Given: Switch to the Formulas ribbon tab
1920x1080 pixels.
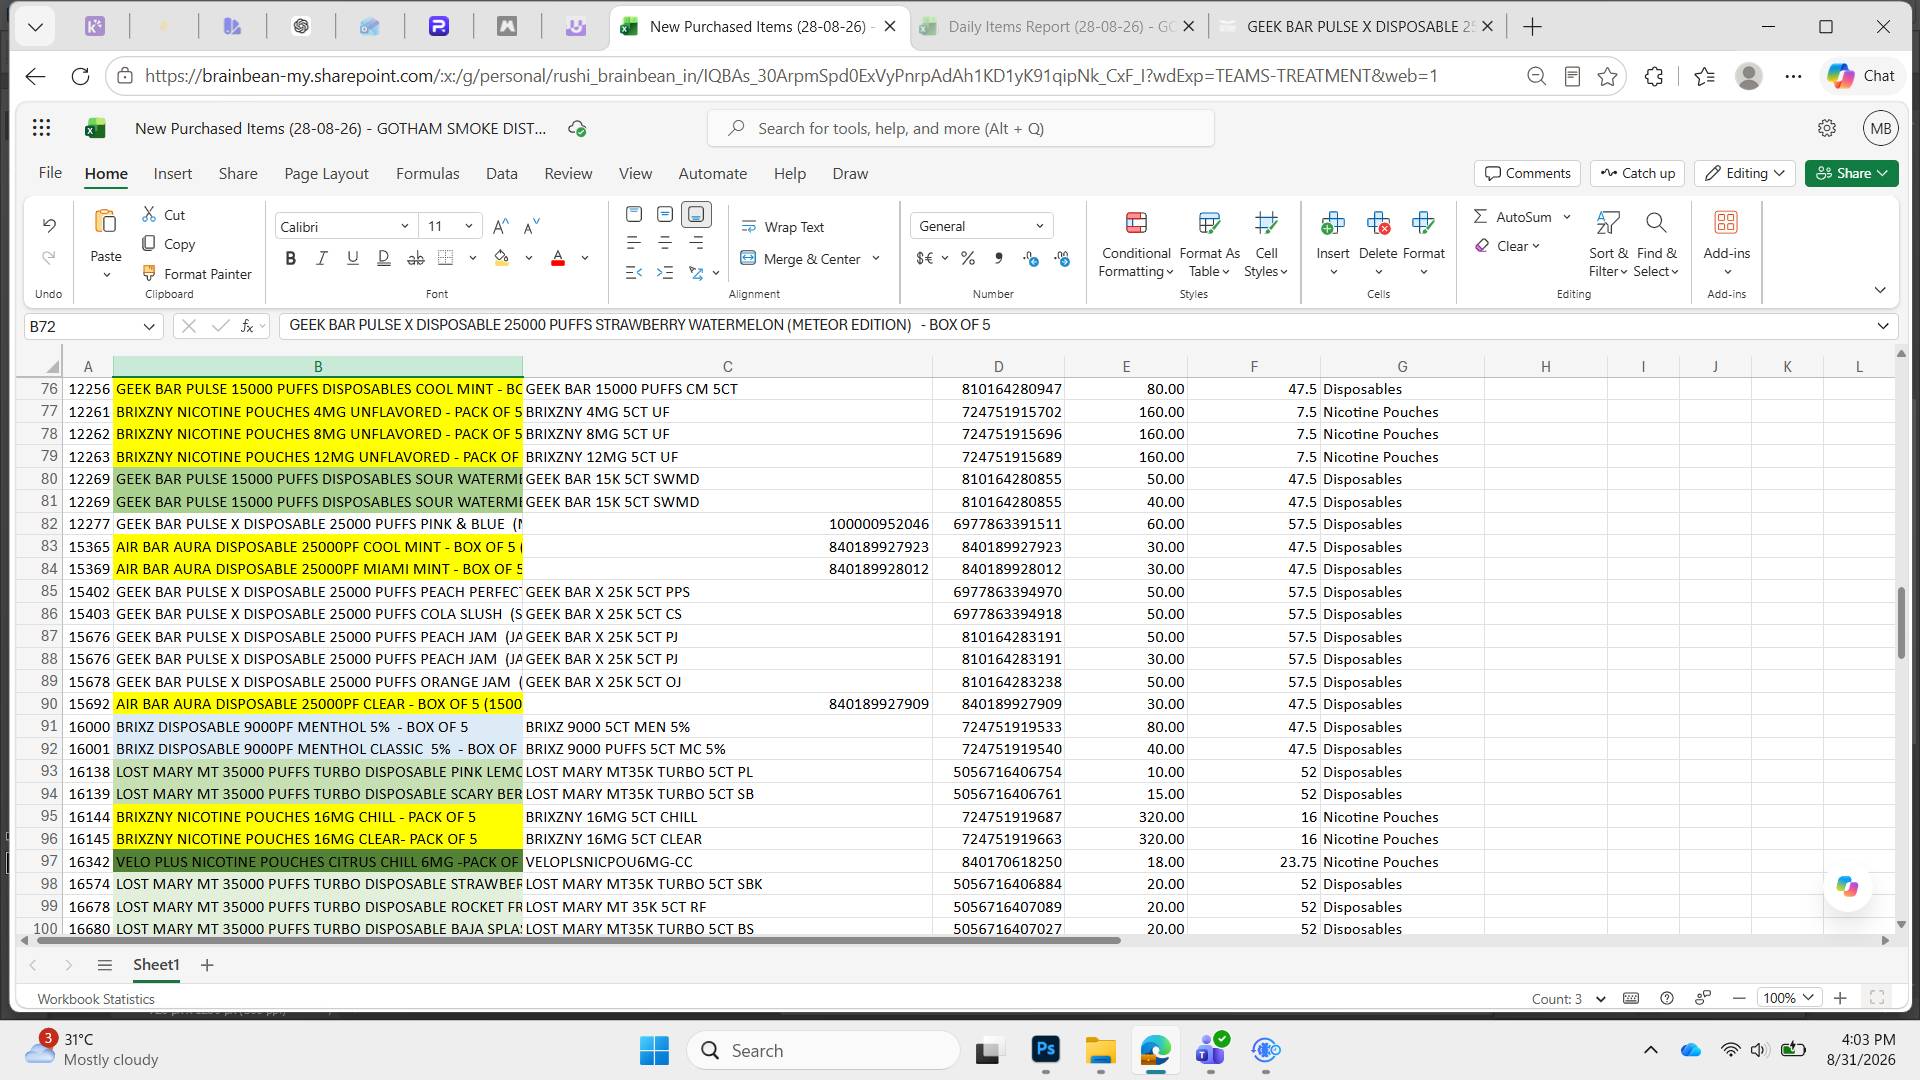Looking at the screenshot, I should (x=427, y=173).
